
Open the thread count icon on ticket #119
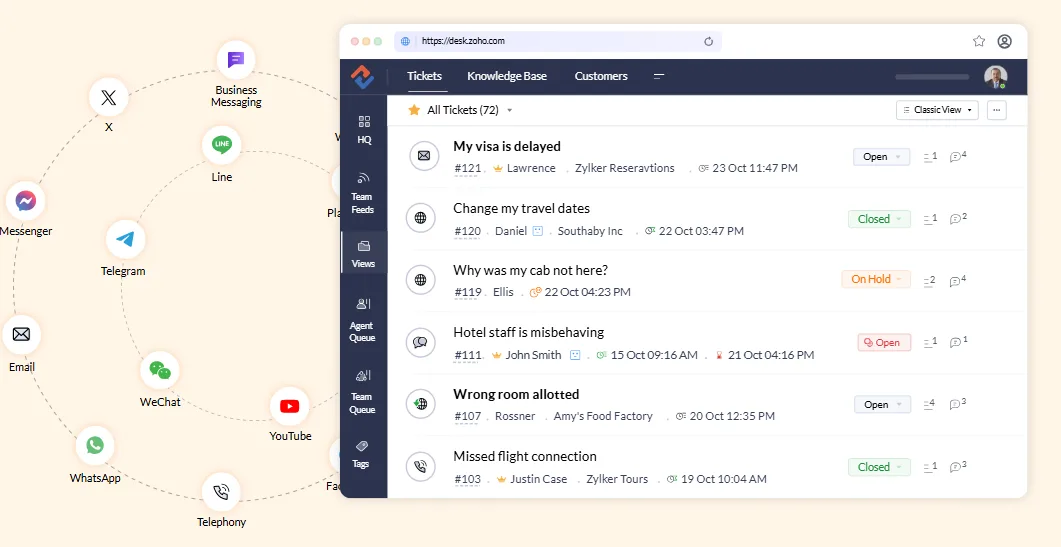pyautogui.click(x=930, y=281)
